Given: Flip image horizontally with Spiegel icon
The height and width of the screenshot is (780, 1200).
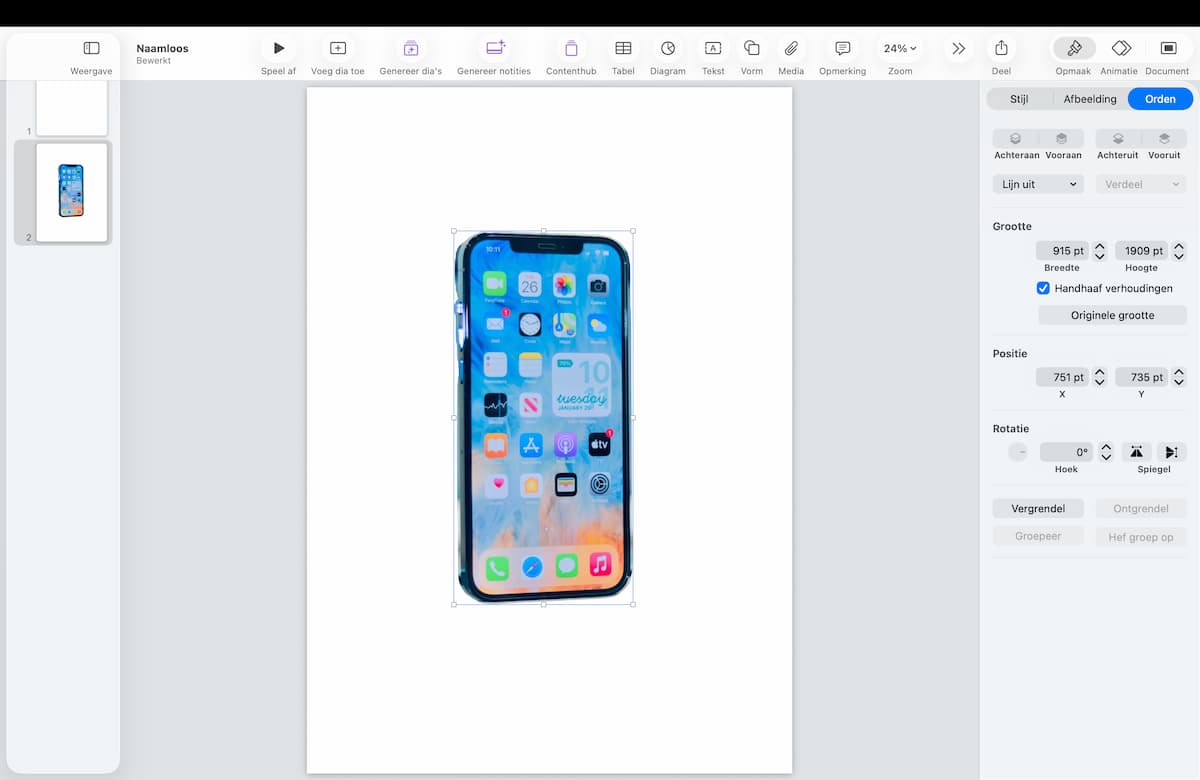Looking at the screenshot, I should pyautogui.click(x=1137, y=452).
